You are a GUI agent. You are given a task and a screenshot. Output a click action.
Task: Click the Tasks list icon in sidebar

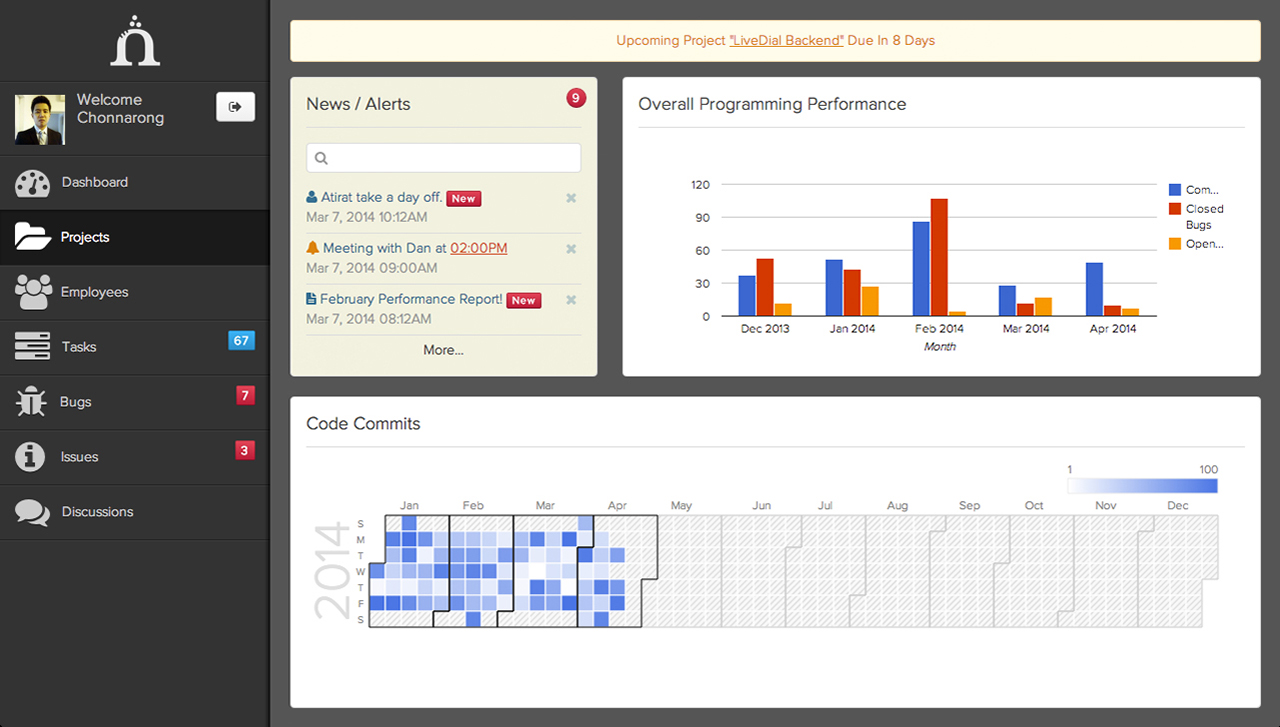point(32,347)
